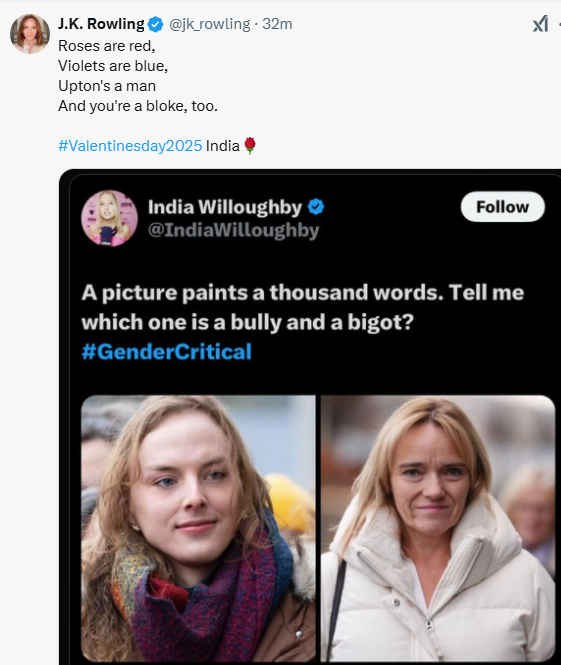
Task: Click the Follow button in the embedded post
Action: pos(502,207)
